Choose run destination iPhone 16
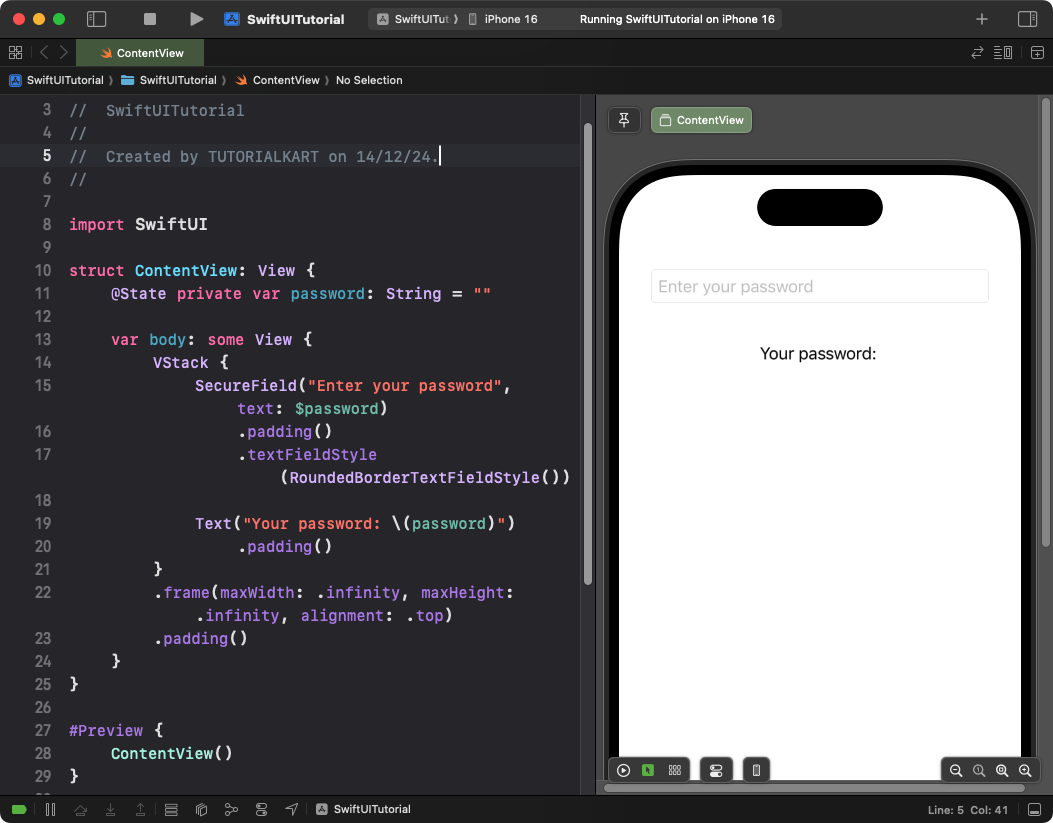 coord(503,19)
